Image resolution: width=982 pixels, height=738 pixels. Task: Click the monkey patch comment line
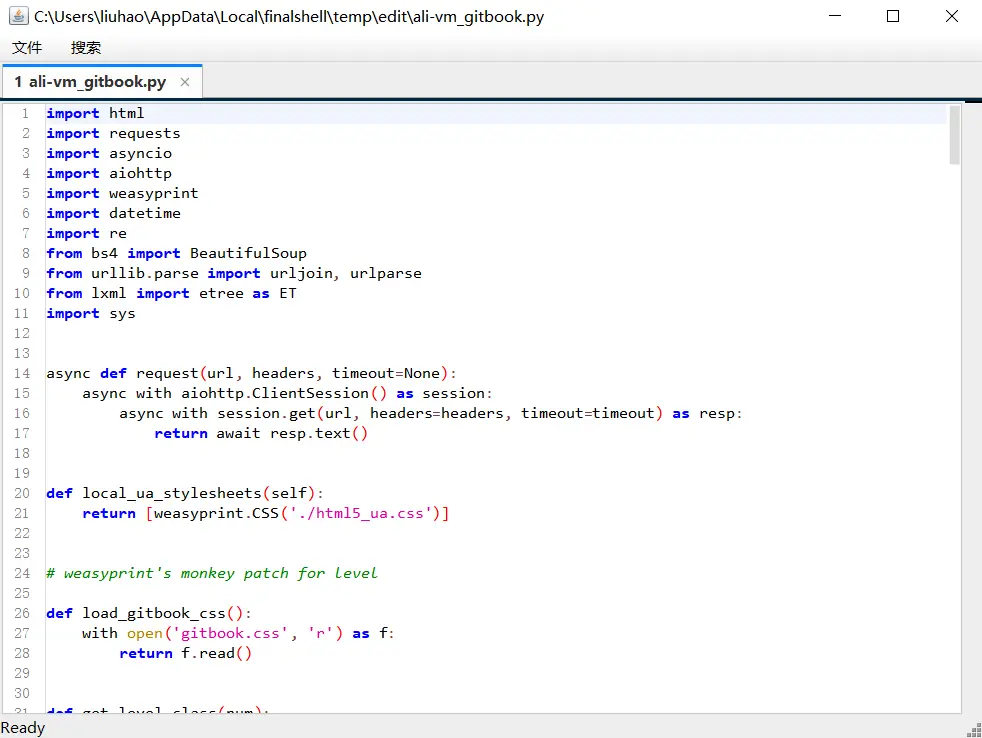[212, 574]
